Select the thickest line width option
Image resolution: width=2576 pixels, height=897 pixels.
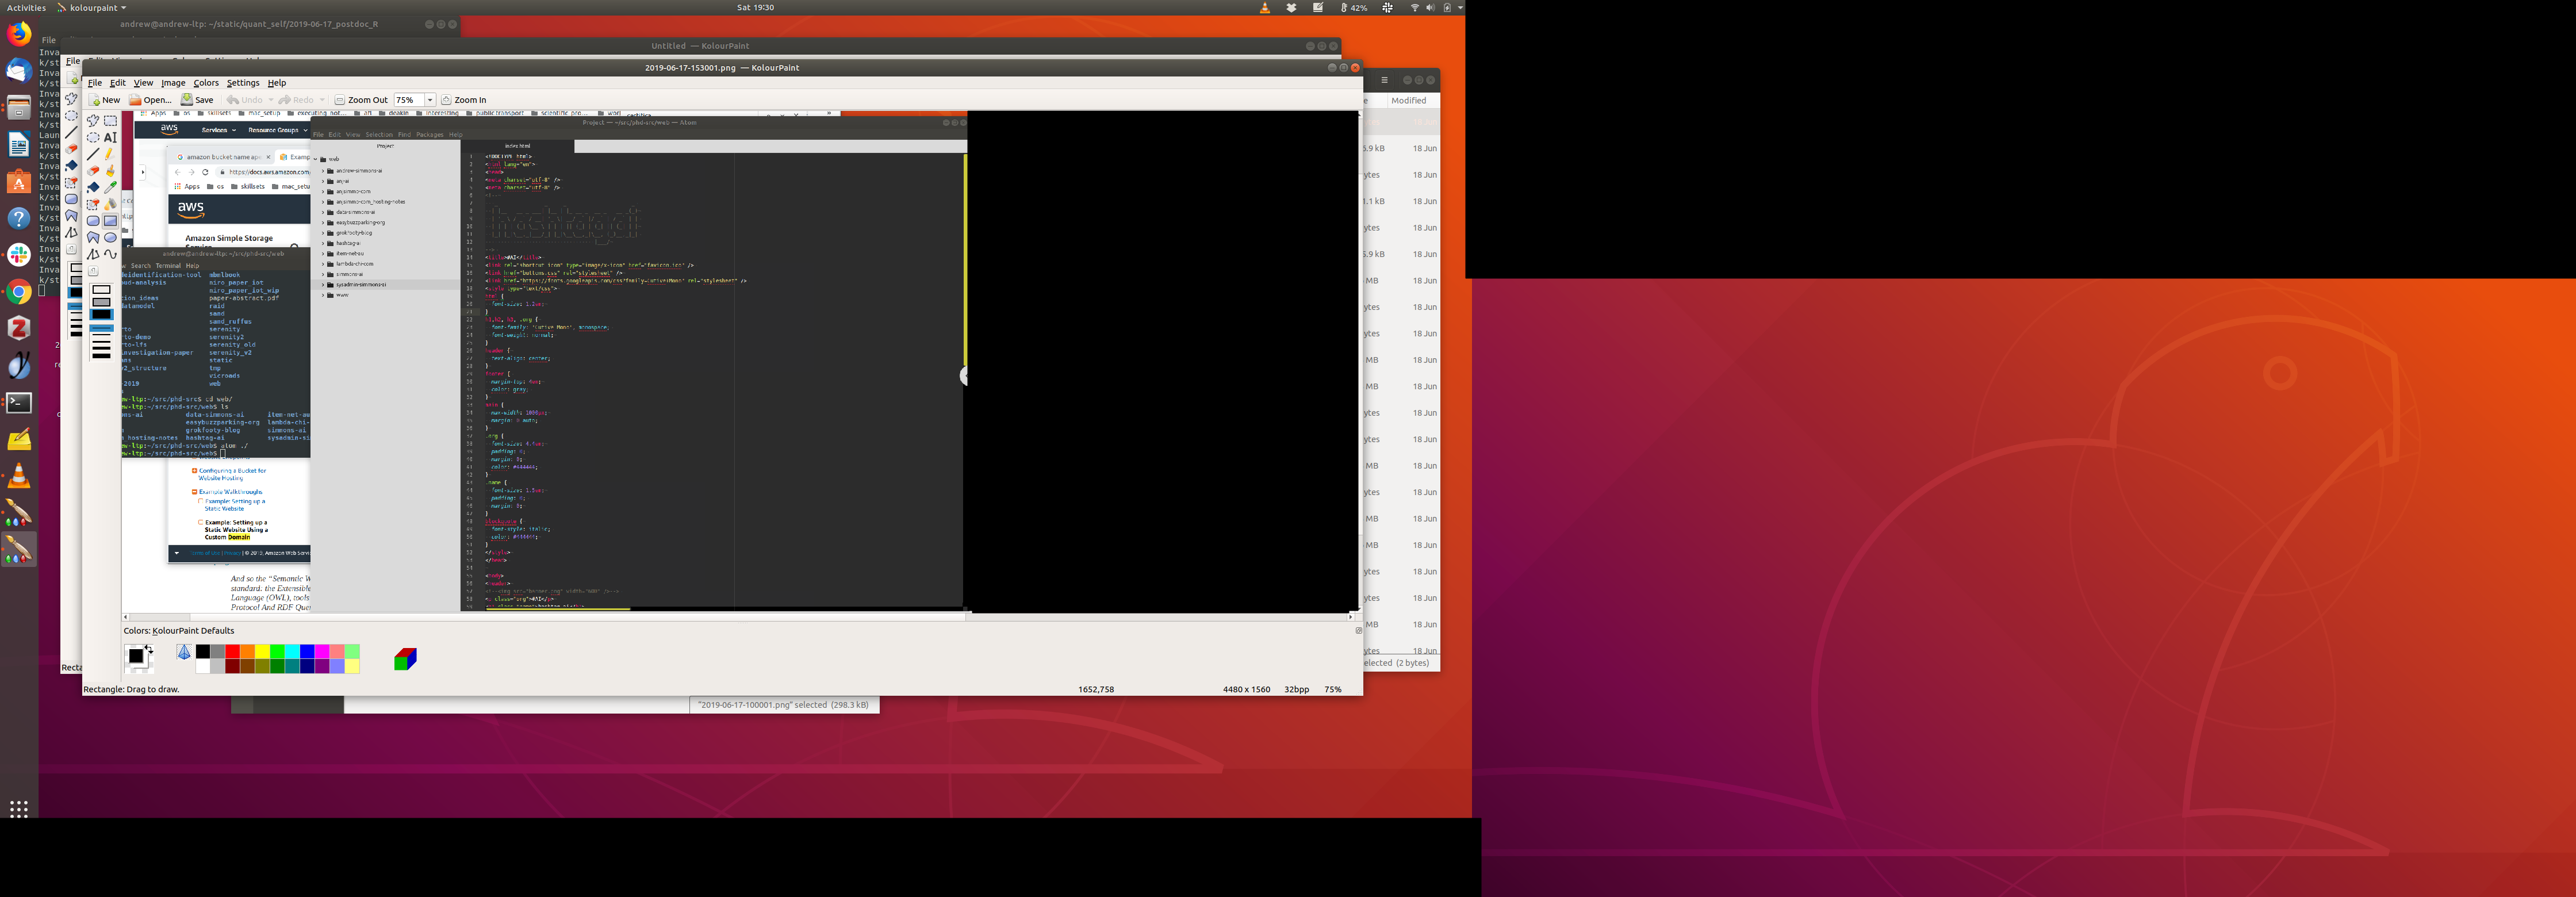tap(101, 355)
